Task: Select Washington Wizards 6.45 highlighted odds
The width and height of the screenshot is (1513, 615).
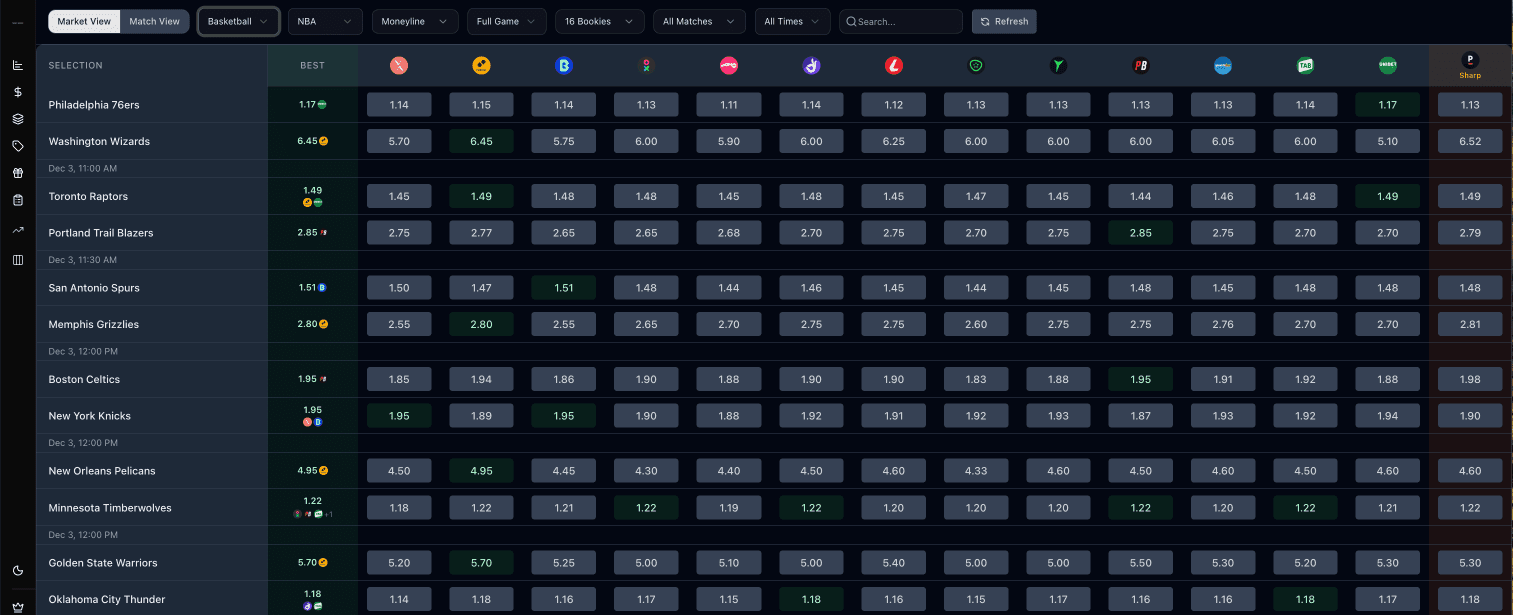Action: (x=481, y=141)
